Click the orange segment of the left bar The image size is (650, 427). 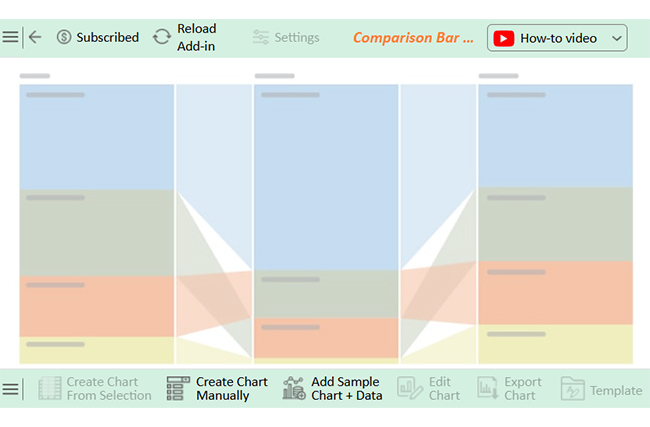point(97,306)
